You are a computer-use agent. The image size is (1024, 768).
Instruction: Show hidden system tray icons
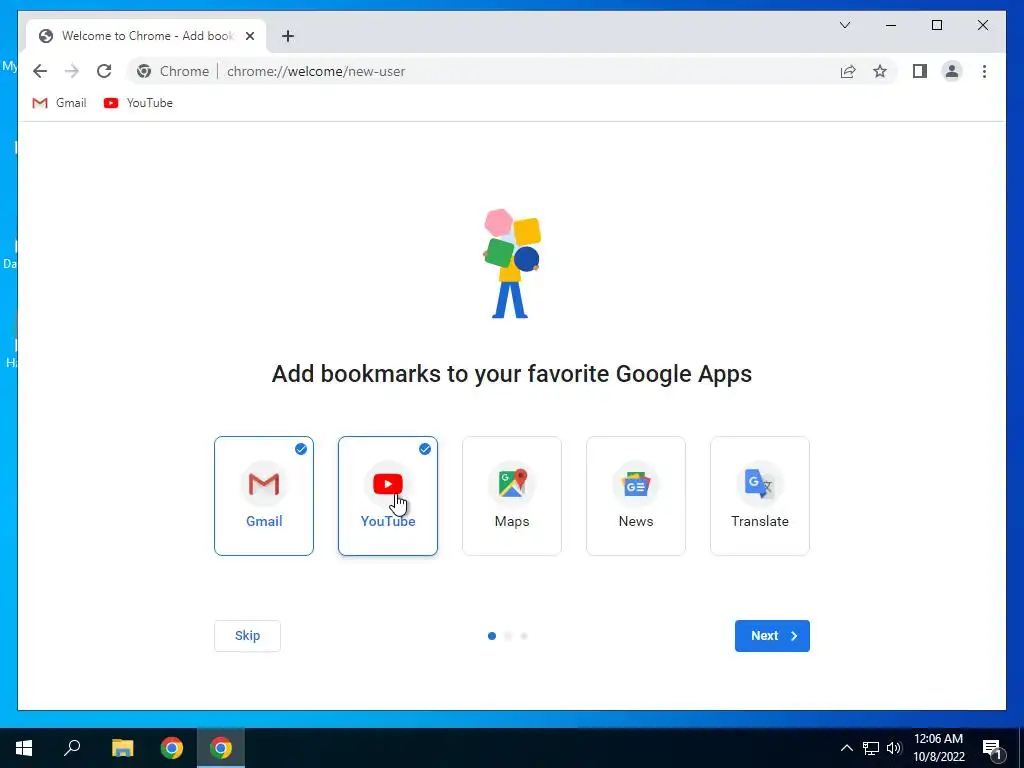[x=846, y=748]
